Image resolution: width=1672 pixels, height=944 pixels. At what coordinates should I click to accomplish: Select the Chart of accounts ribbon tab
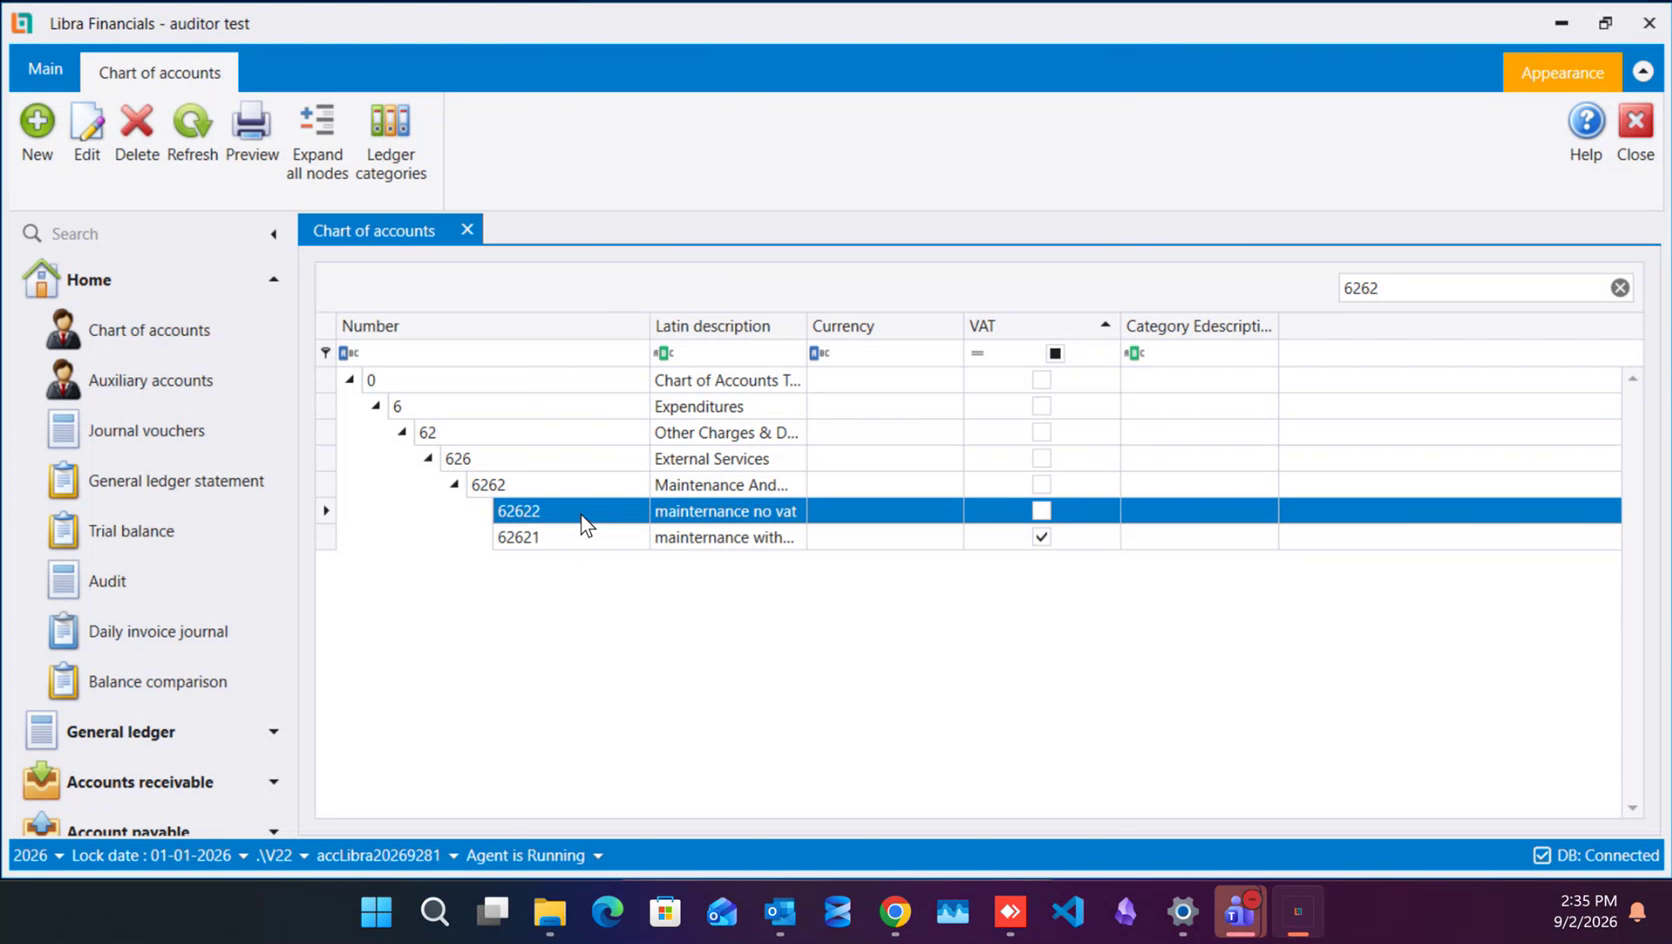tap(160, 73)
